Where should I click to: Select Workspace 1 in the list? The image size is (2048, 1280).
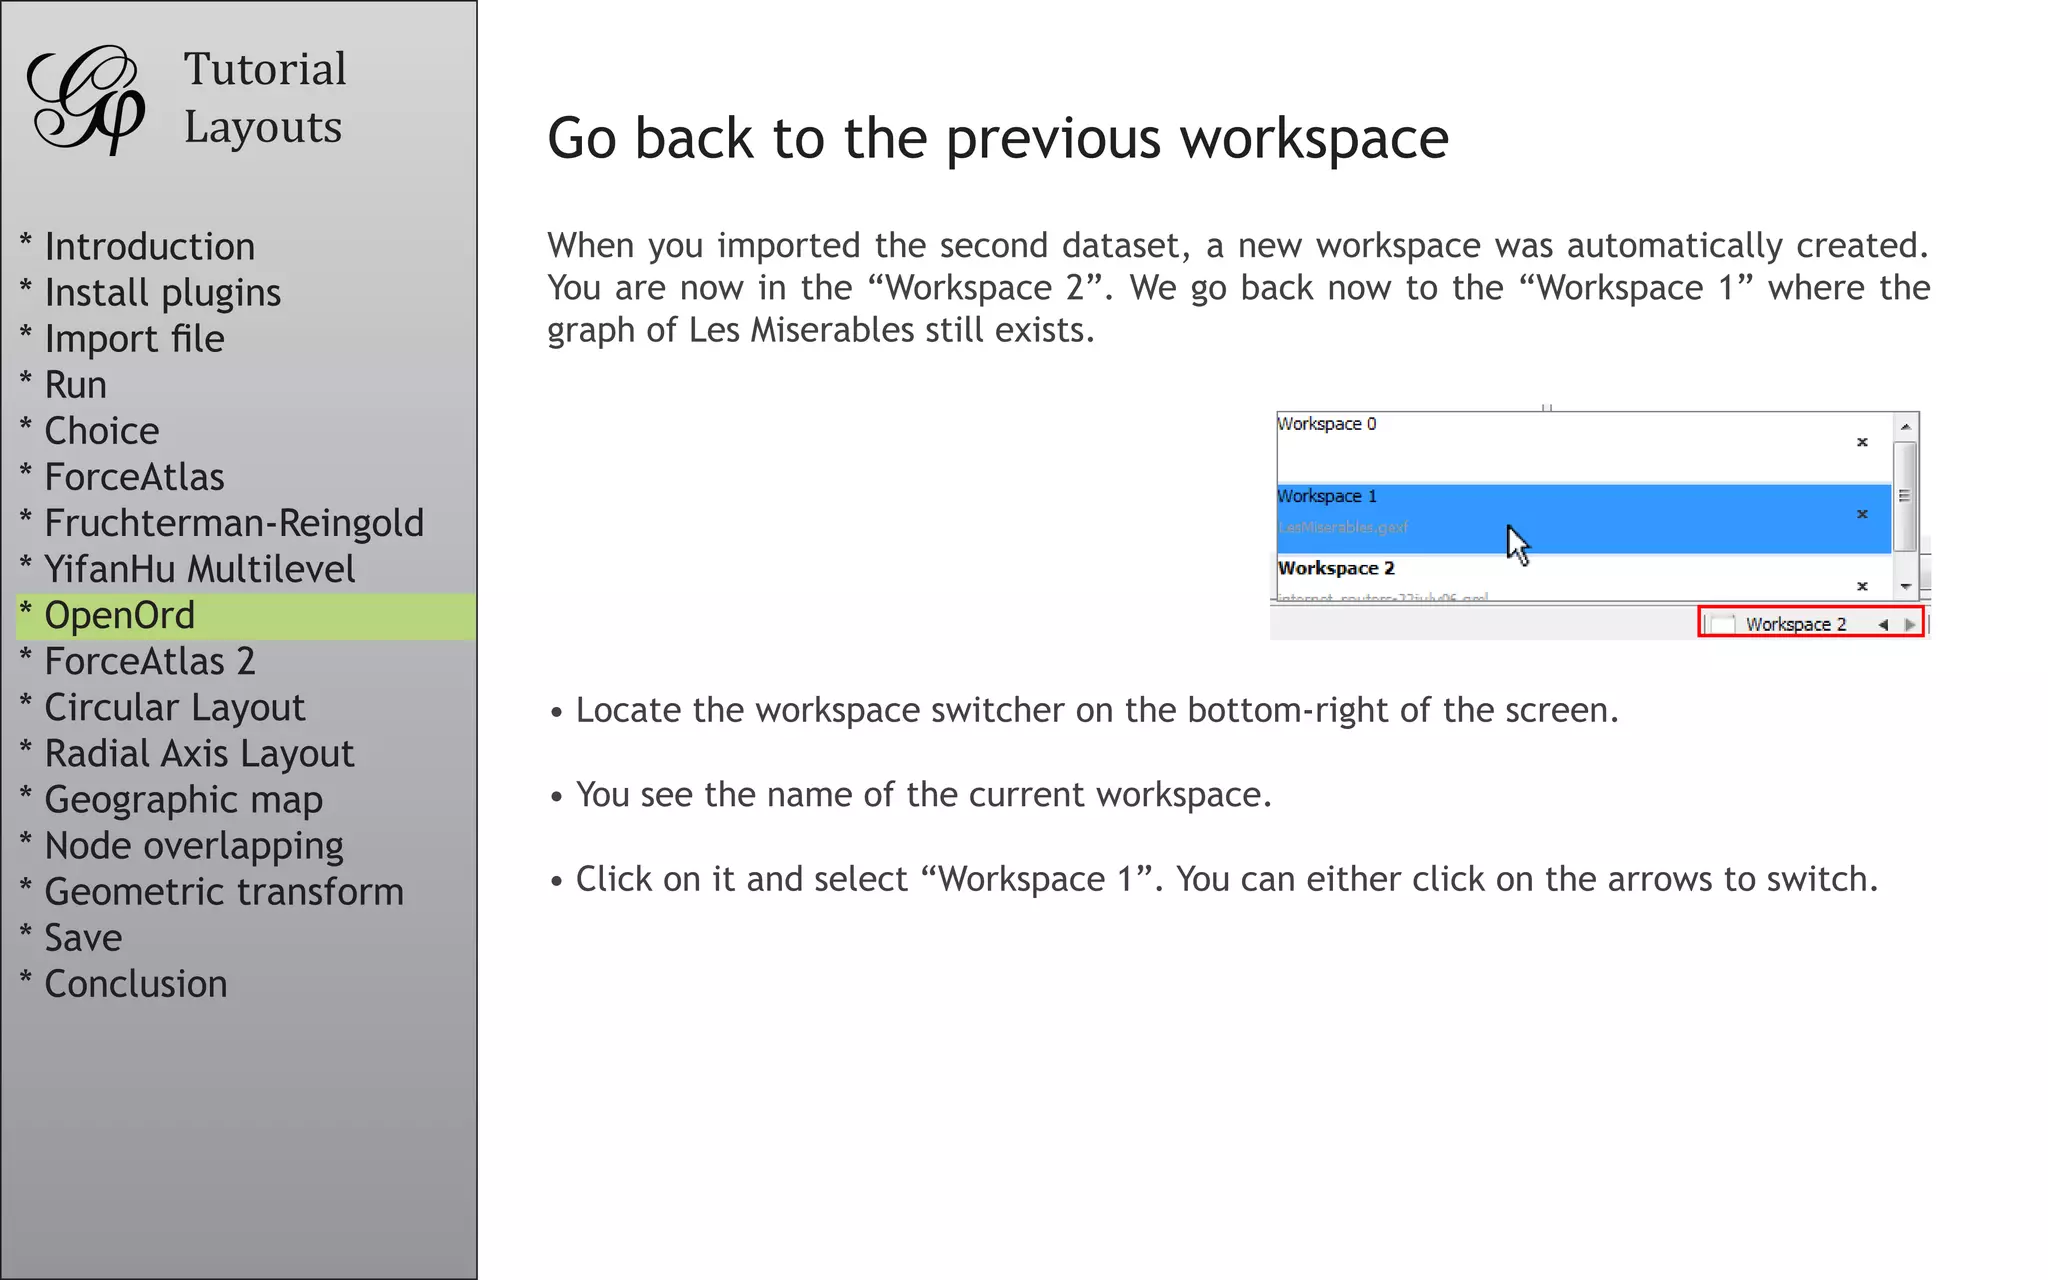1584,518
